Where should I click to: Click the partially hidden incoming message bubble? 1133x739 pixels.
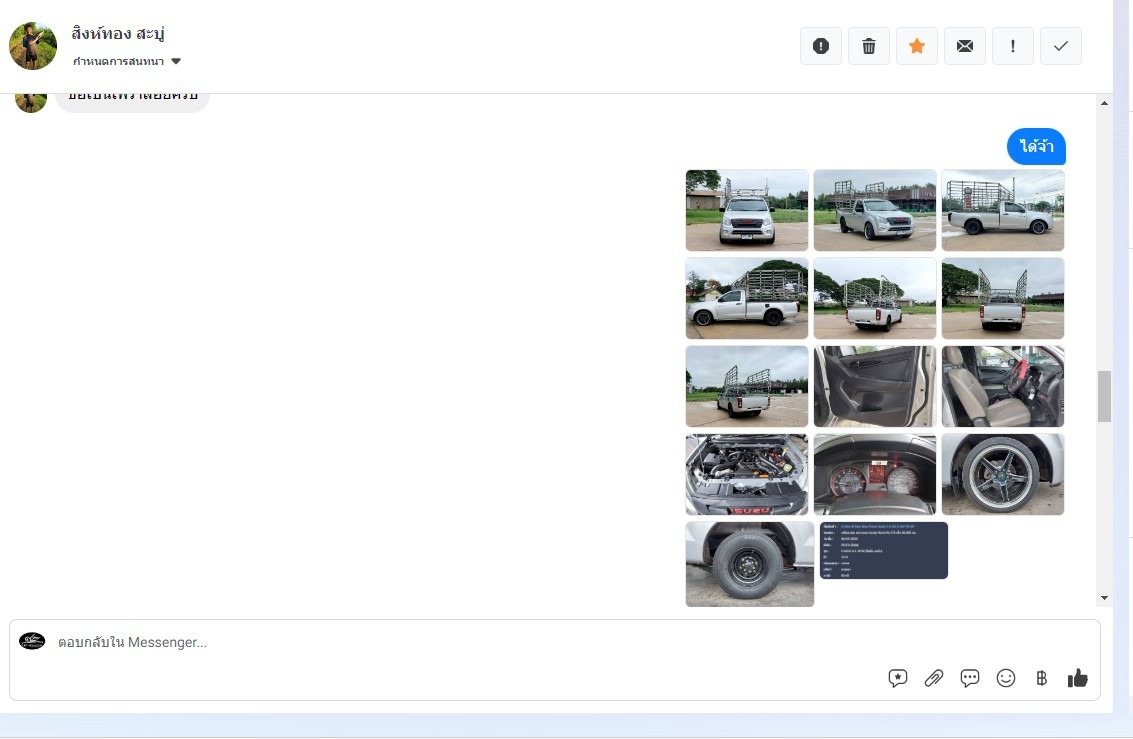click(x=132, y=103)
